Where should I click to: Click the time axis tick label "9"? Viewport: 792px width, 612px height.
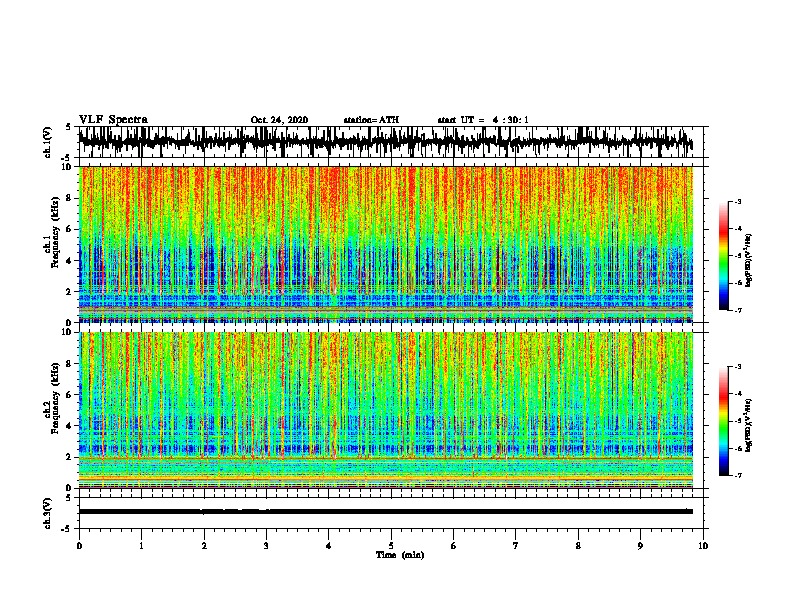pyautogui.click(x=640, y=546)
